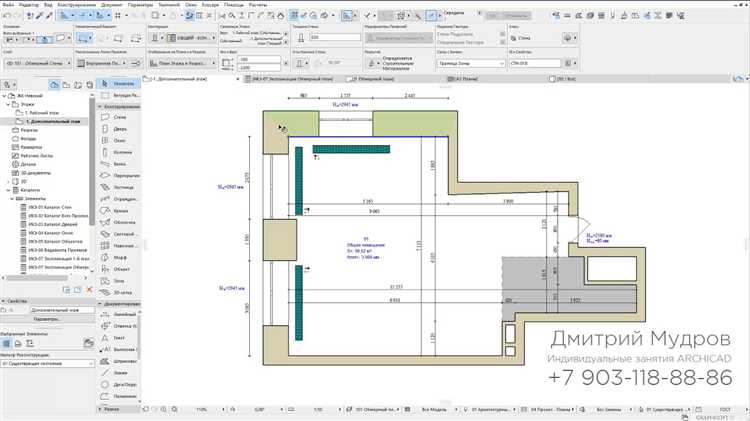
Task: Select the Текст (Text) tool
Action: tap(118, 337)
